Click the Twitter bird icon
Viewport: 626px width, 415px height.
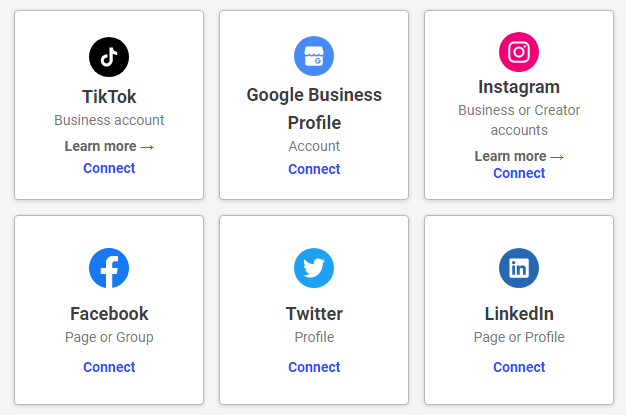(x=314, y=268)
